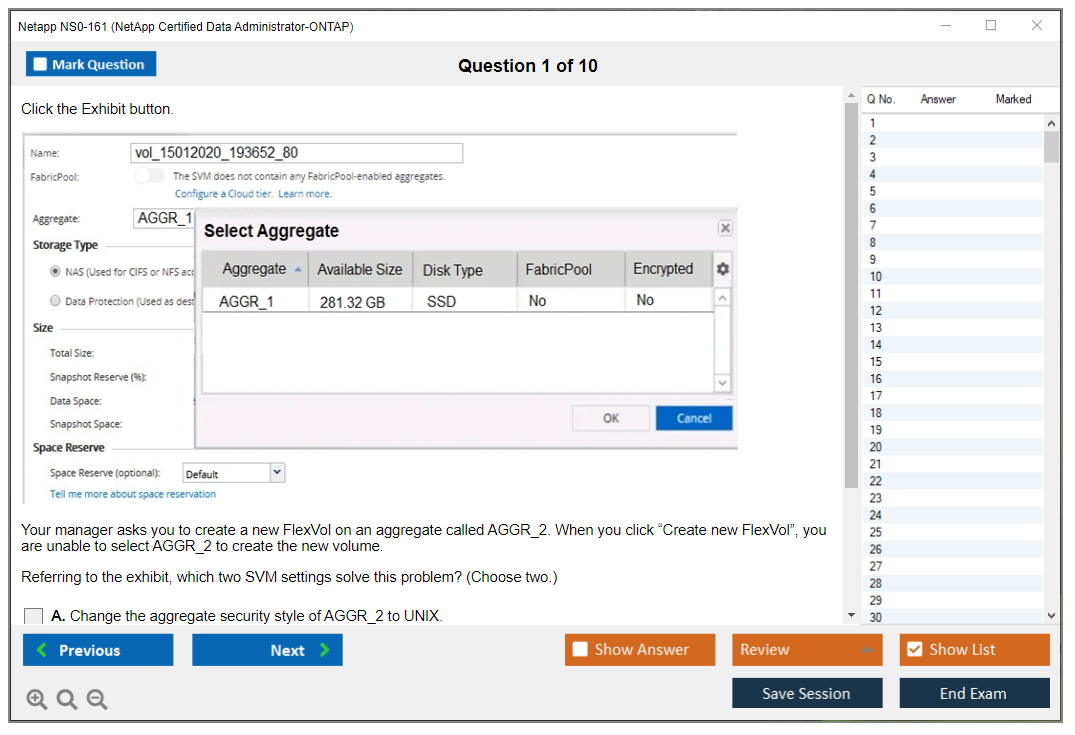Viewport: 1075px width, 735px height.
Task: Open column settings gear in Select Aggregate
Action: (722, 270)
